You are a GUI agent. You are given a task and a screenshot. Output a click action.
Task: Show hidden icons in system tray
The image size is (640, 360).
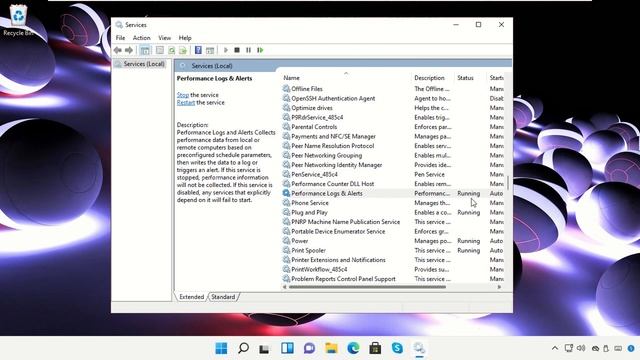(x=555, y=348)
